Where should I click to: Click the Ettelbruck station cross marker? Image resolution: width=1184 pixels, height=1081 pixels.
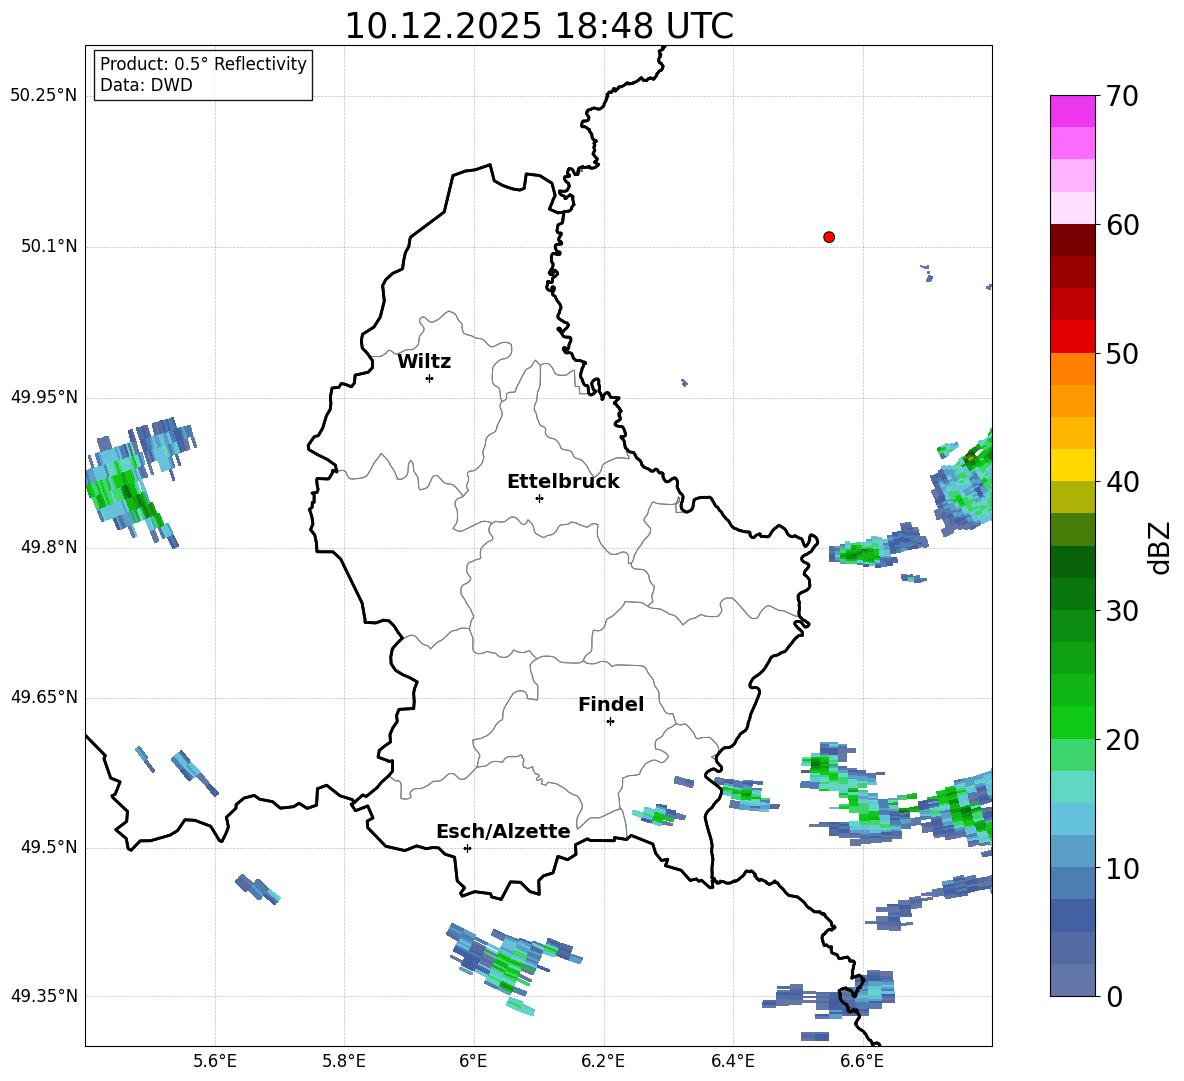(x=539, y=498)
